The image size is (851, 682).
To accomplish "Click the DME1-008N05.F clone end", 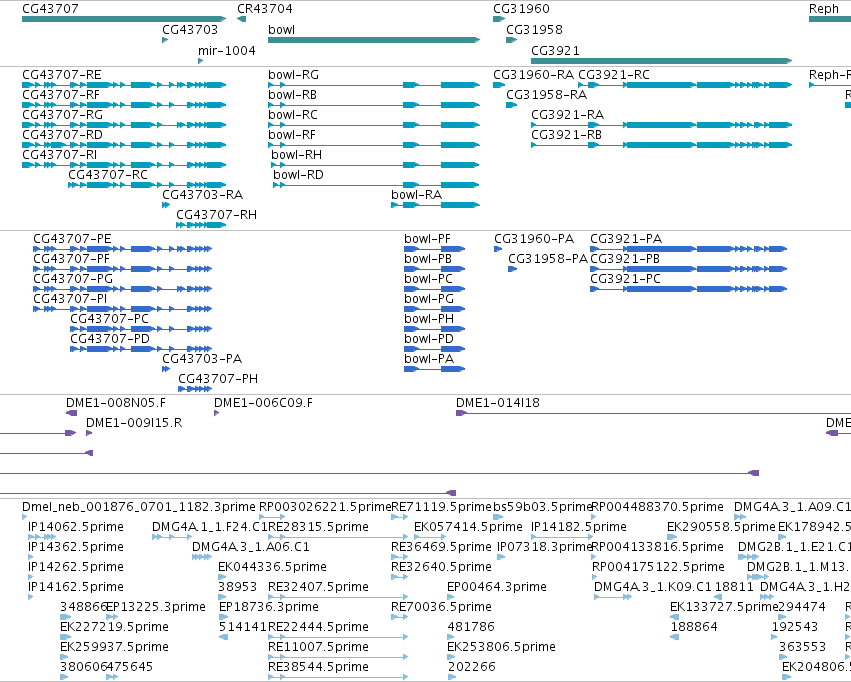I will click(72, 413).
